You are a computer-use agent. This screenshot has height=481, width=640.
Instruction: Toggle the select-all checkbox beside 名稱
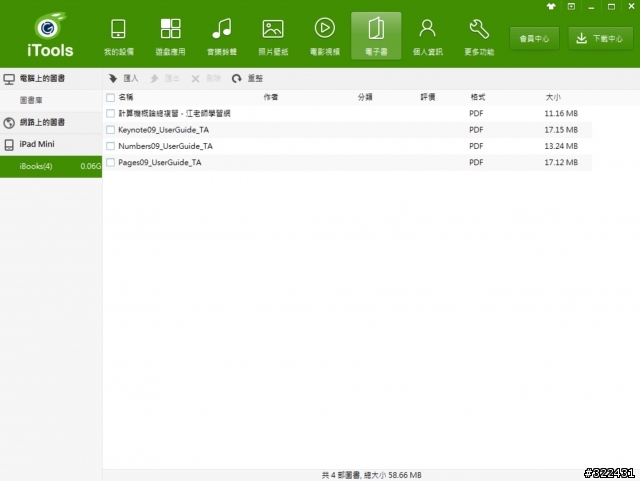(110, 97)
